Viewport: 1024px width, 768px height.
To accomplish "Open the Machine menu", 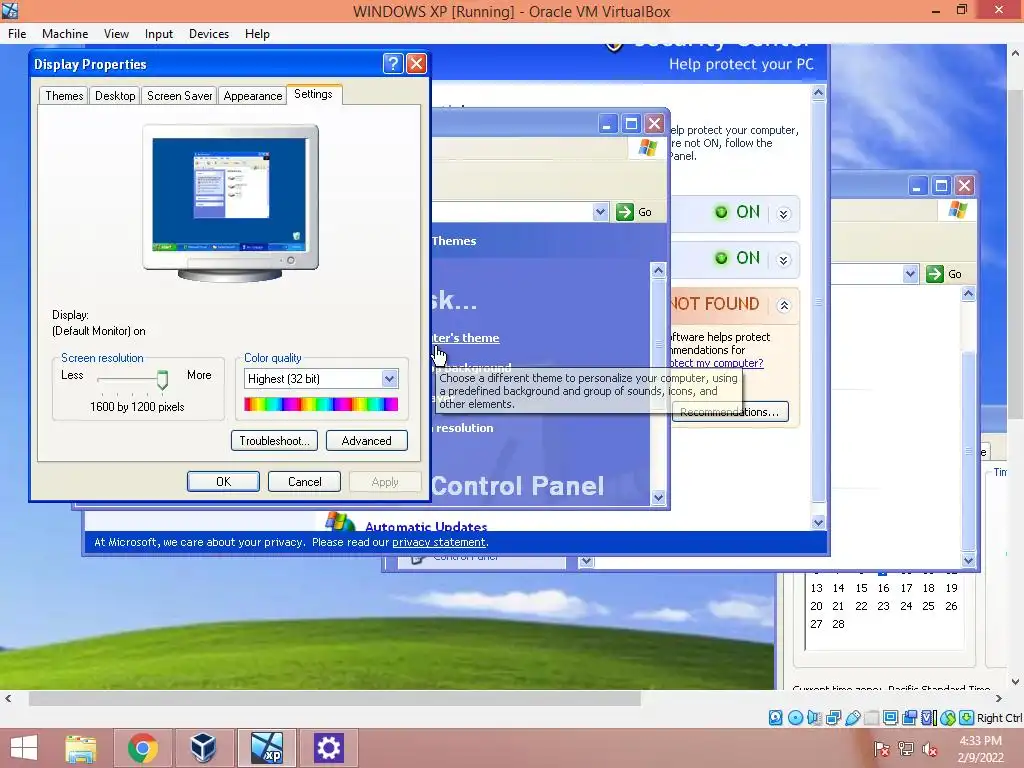I will [x=65, y=34].
